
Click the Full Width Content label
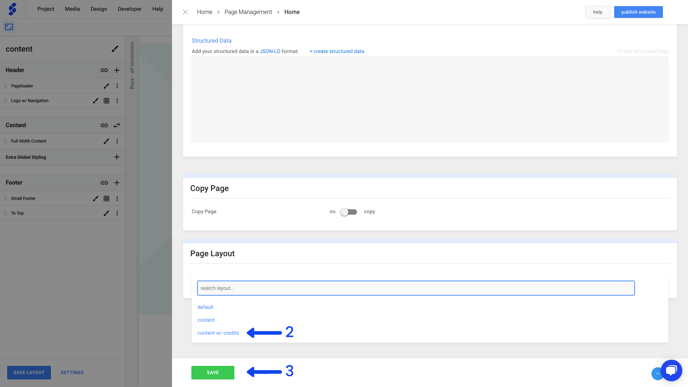coord(29,141)
